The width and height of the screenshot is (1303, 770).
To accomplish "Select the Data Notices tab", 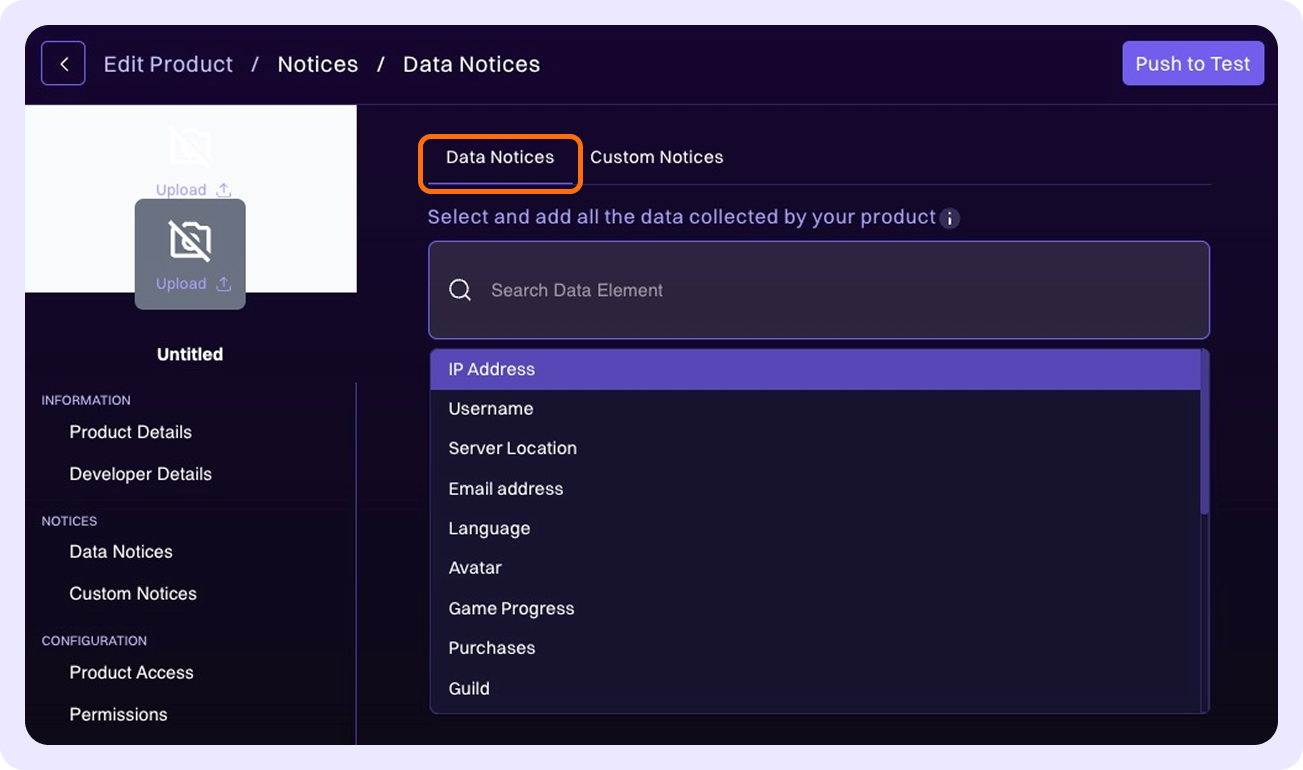I will pos(500,157).
